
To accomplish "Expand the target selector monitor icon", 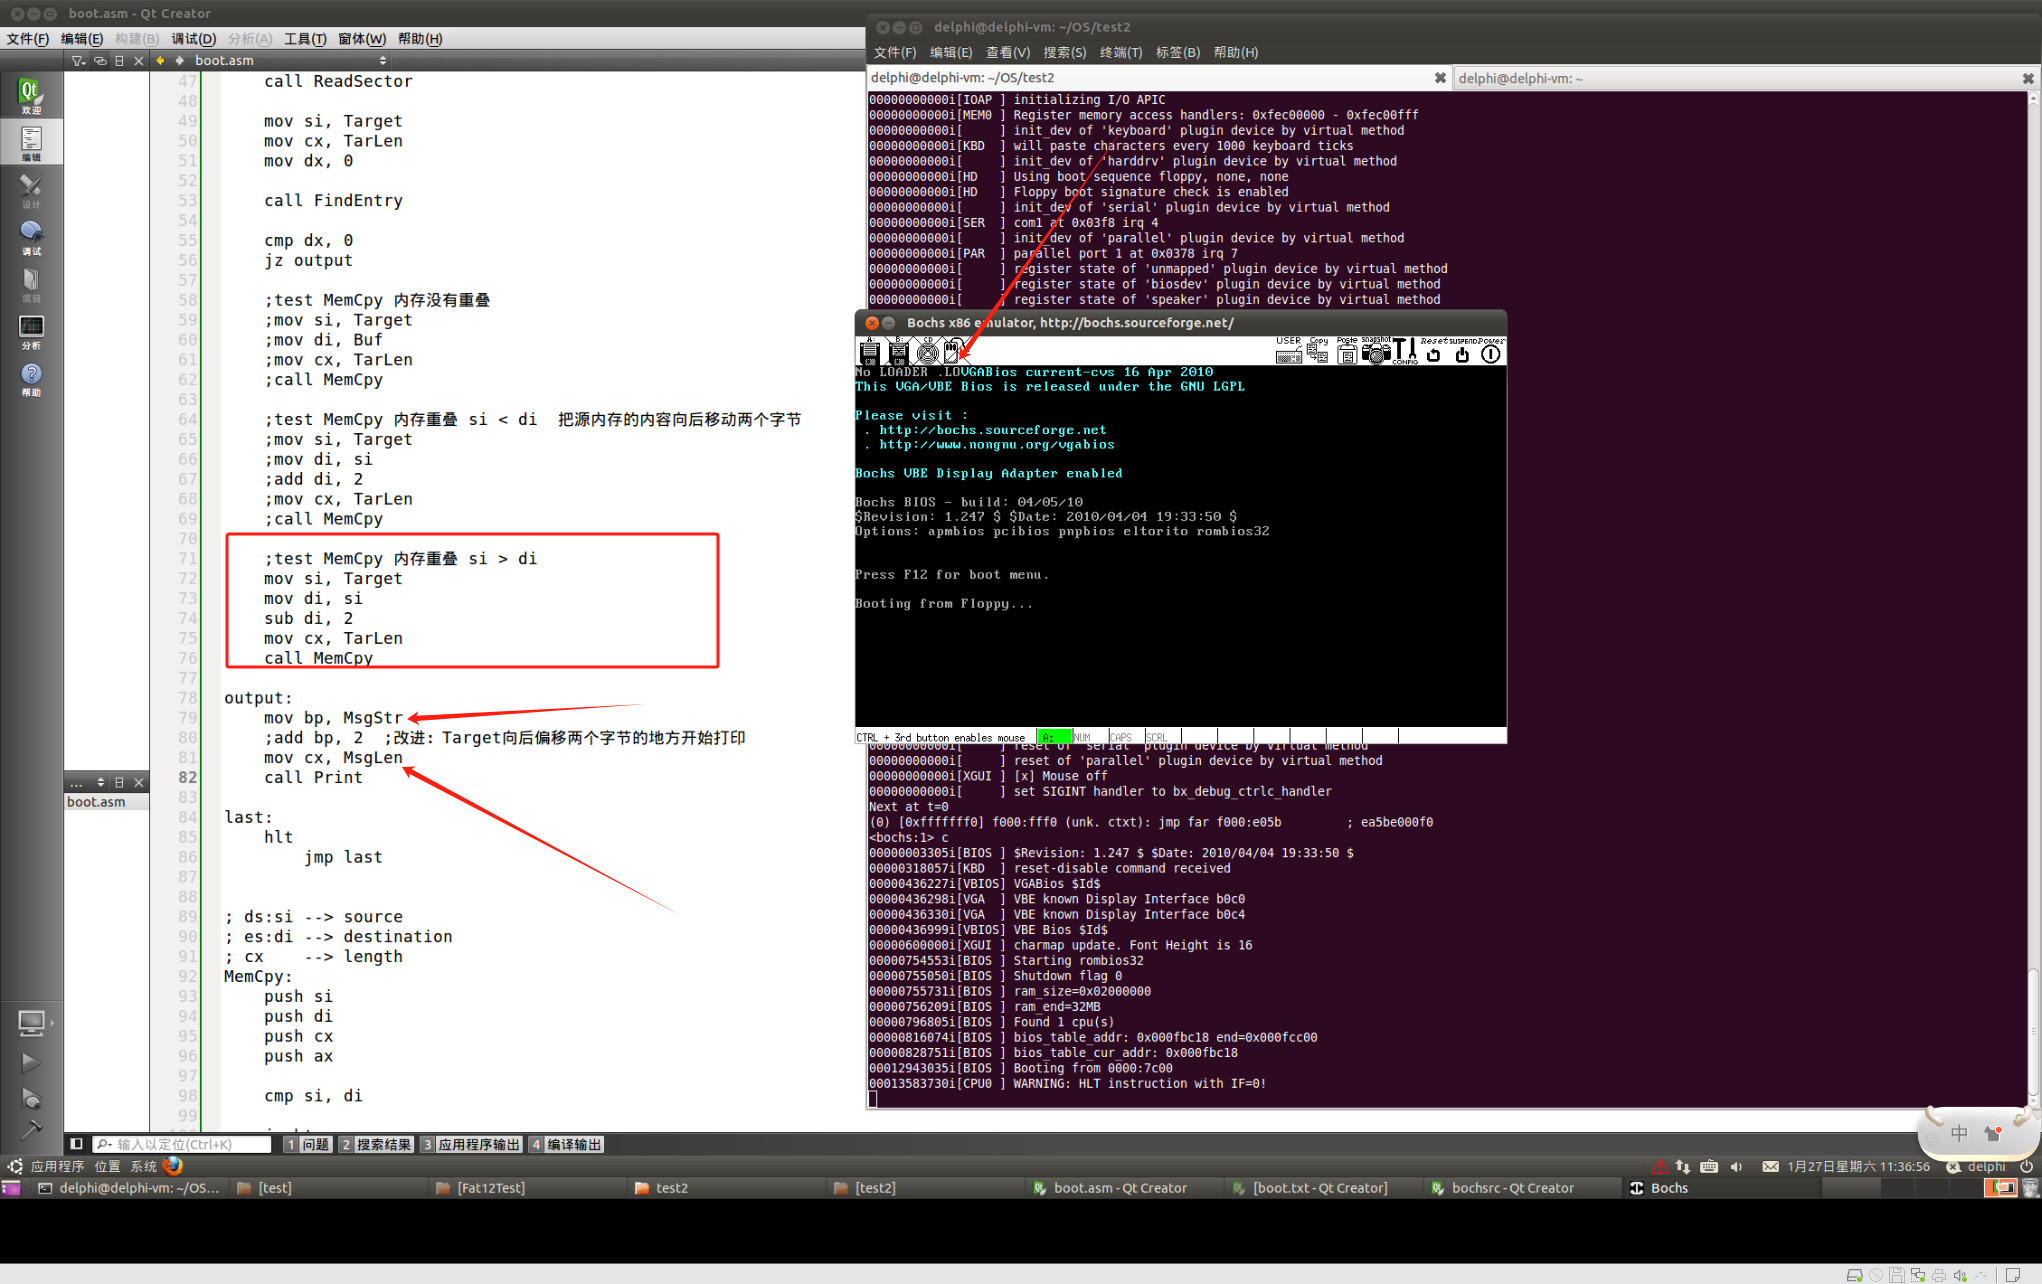I will pyautogui.click(x=30, y=1022).
